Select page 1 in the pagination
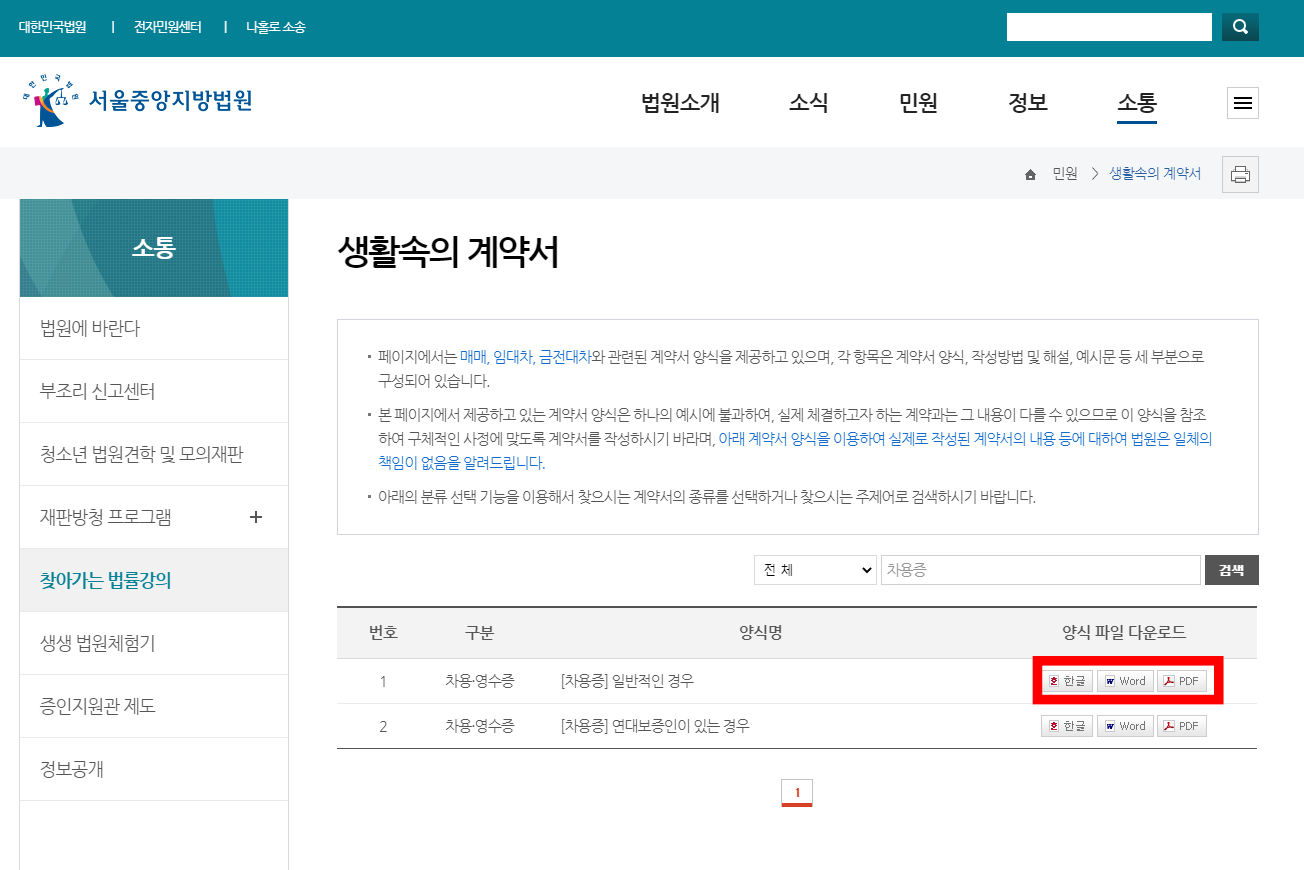1304x870 pixels. pyautogui.click(x=798, y=791)
